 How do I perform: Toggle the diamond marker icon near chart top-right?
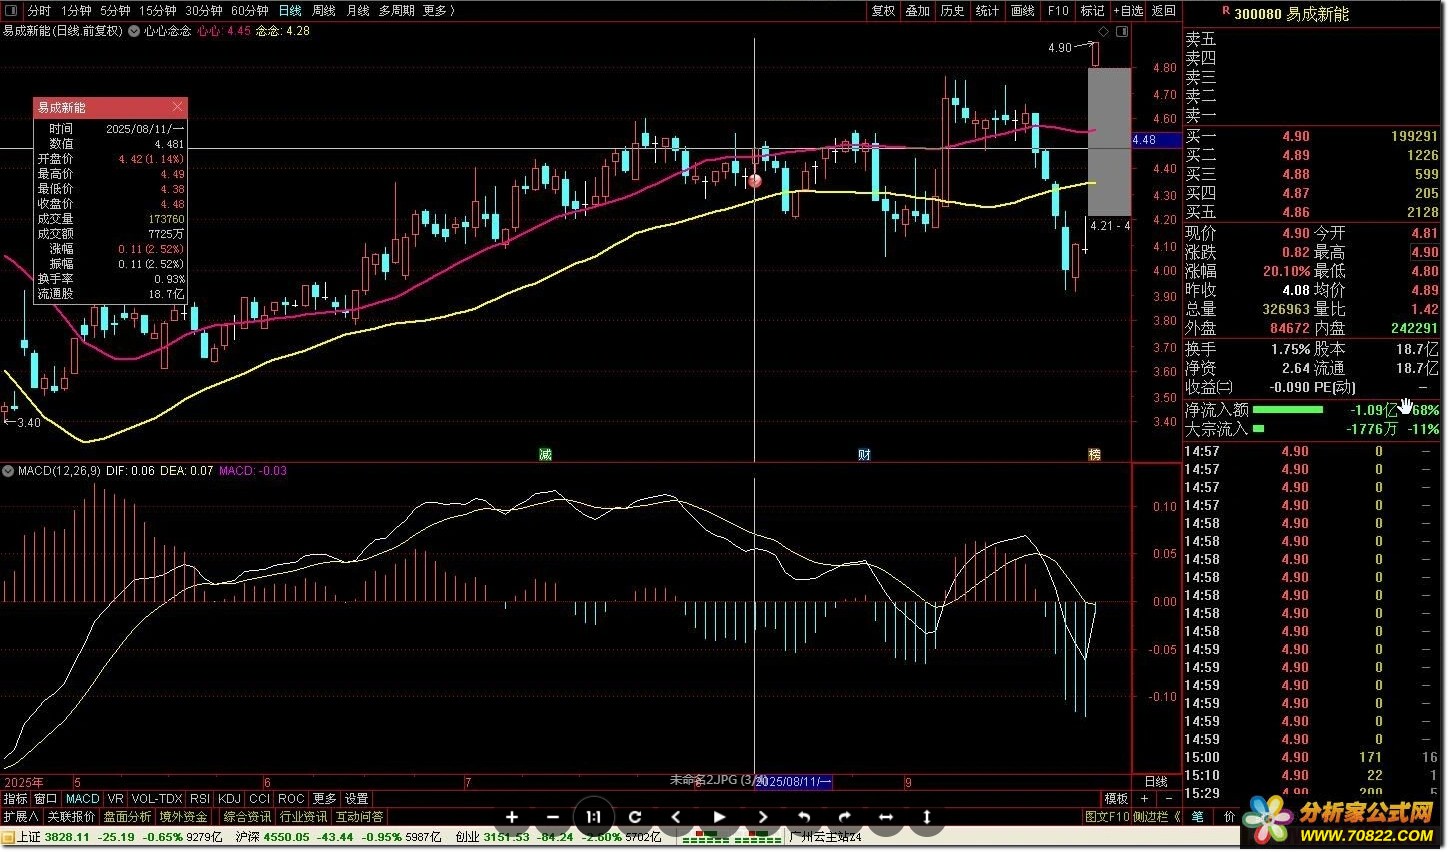point(1103,32)
